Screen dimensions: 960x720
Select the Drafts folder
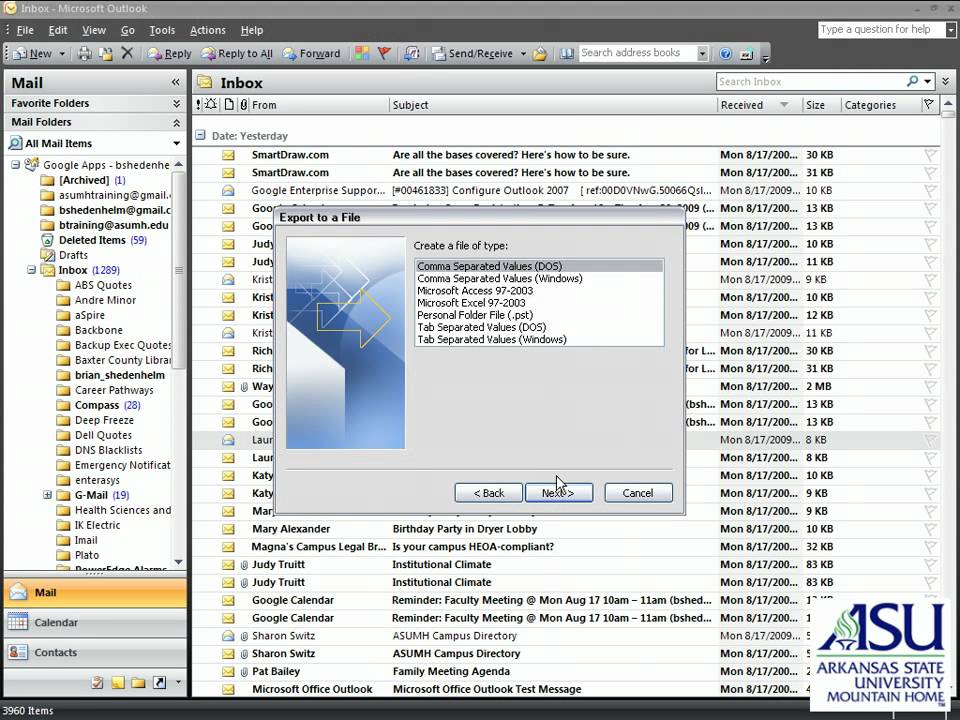pos(64,255)
